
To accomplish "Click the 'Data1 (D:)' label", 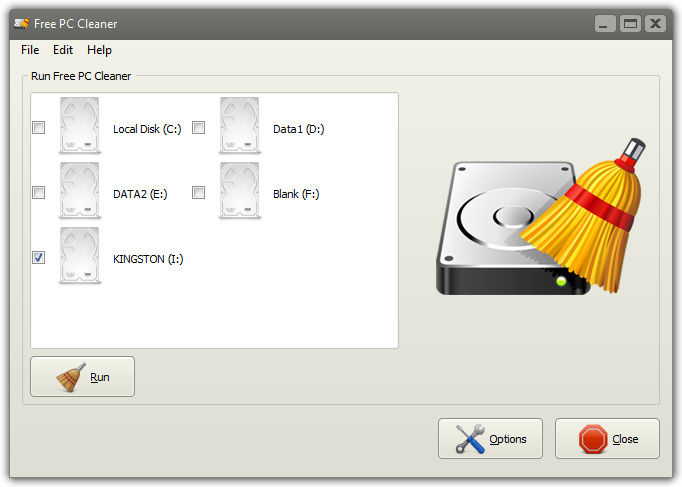I will tap(298, 129).
